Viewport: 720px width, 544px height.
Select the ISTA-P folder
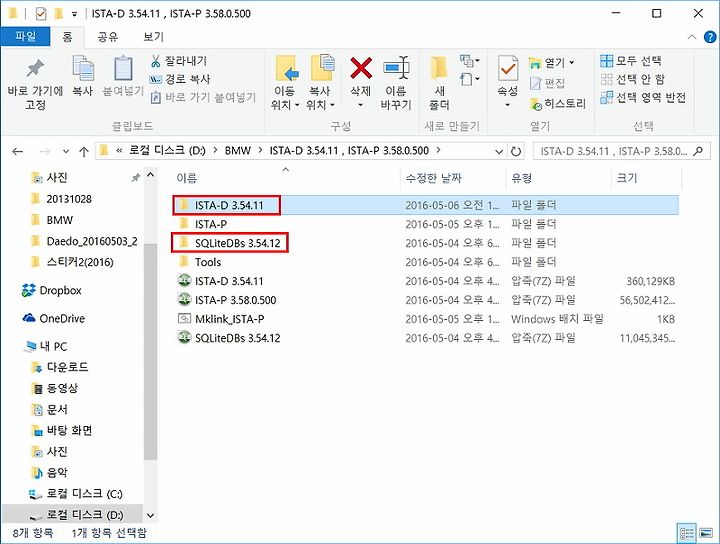click(425, 224)
